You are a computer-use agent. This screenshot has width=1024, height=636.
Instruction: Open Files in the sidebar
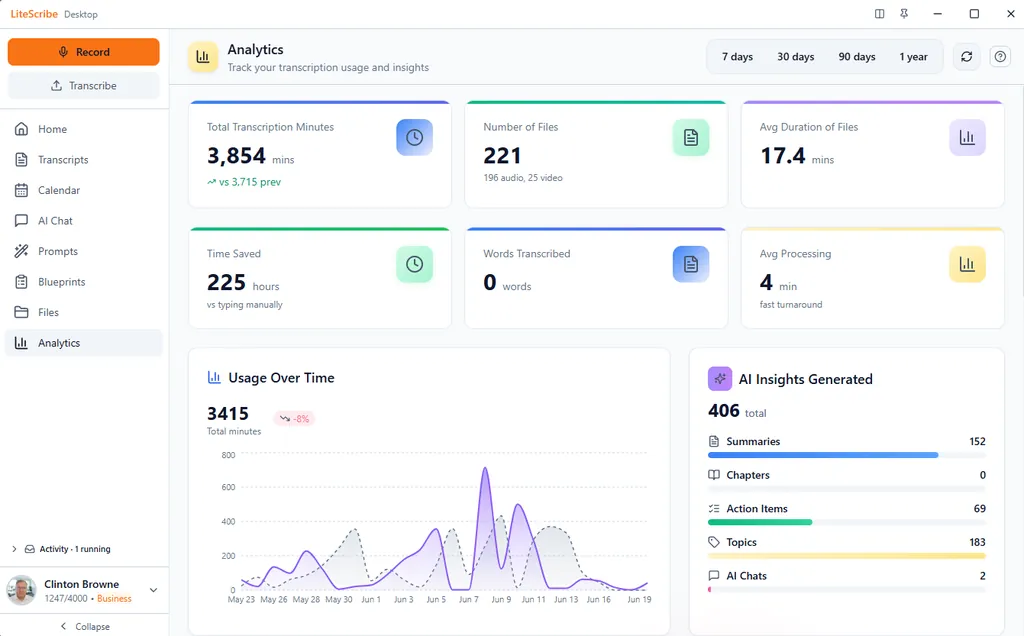pyautogui.click(x=84, y=313)
